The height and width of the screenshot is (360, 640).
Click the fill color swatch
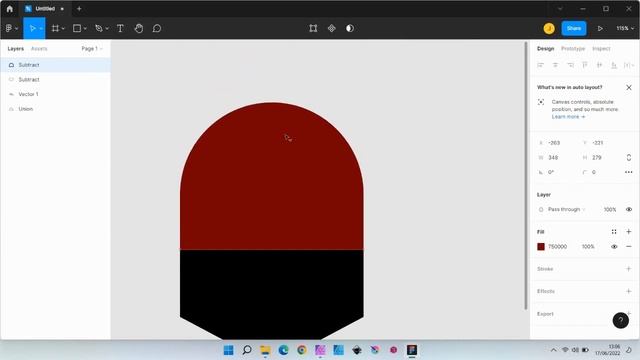coord(541,247)
